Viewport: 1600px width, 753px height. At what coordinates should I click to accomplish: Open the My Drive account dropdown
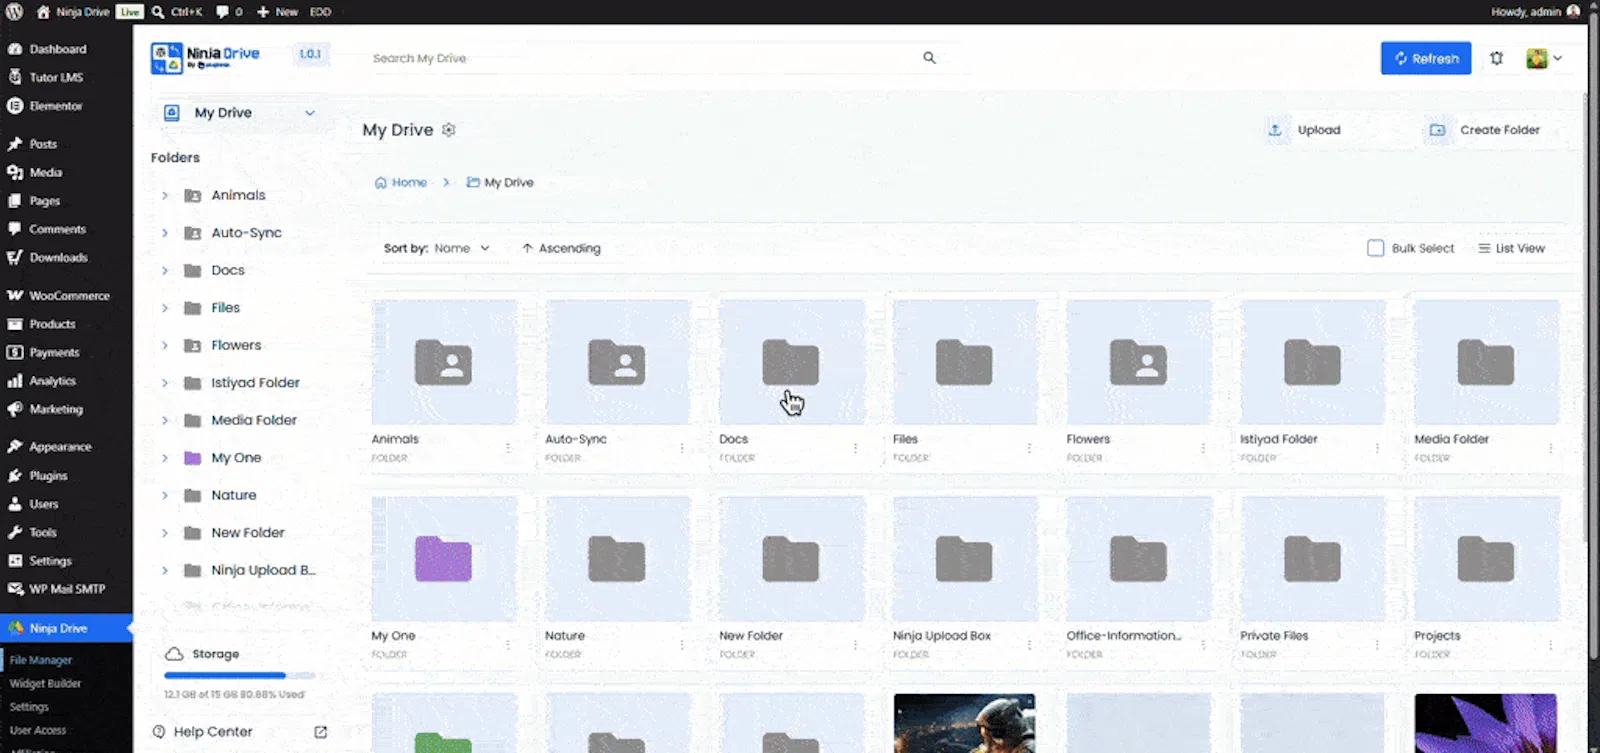(x=240, y=113)
